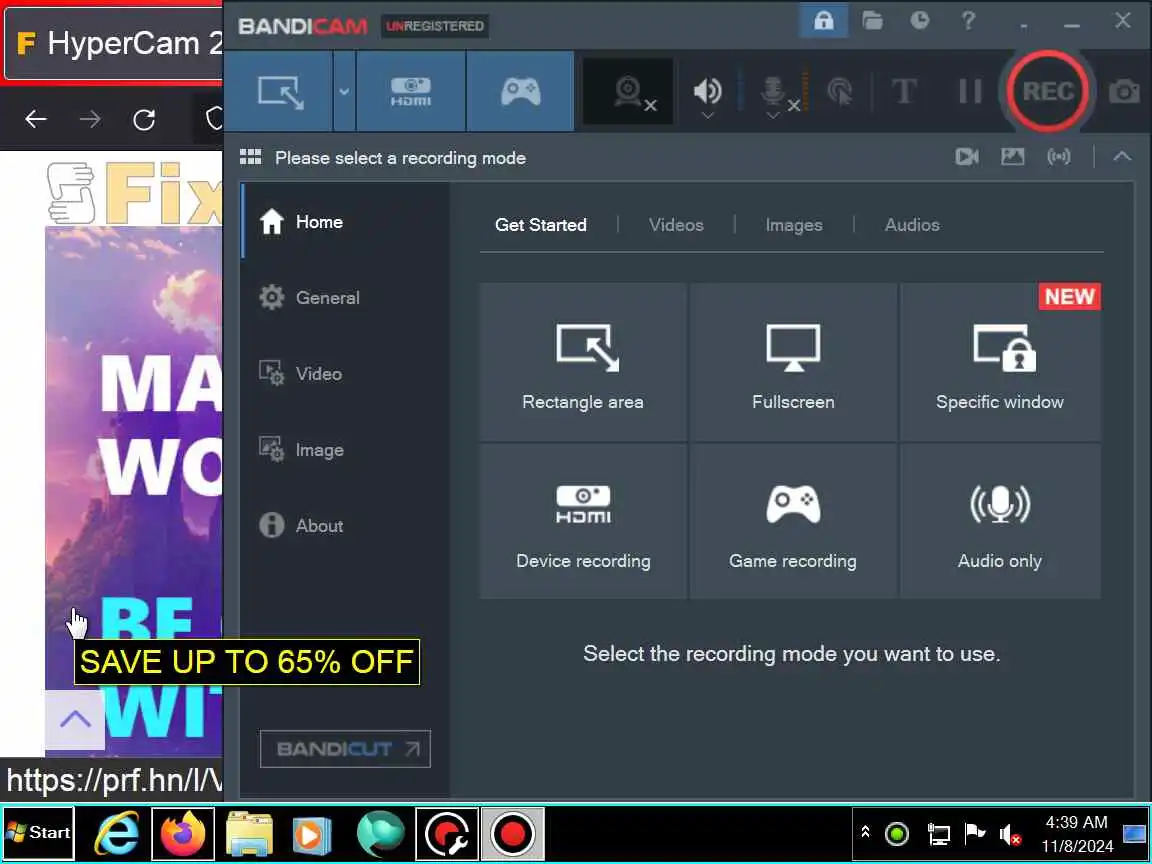Choose the Rectangle area tile
1152x864 pixels.
pos(583,361)
